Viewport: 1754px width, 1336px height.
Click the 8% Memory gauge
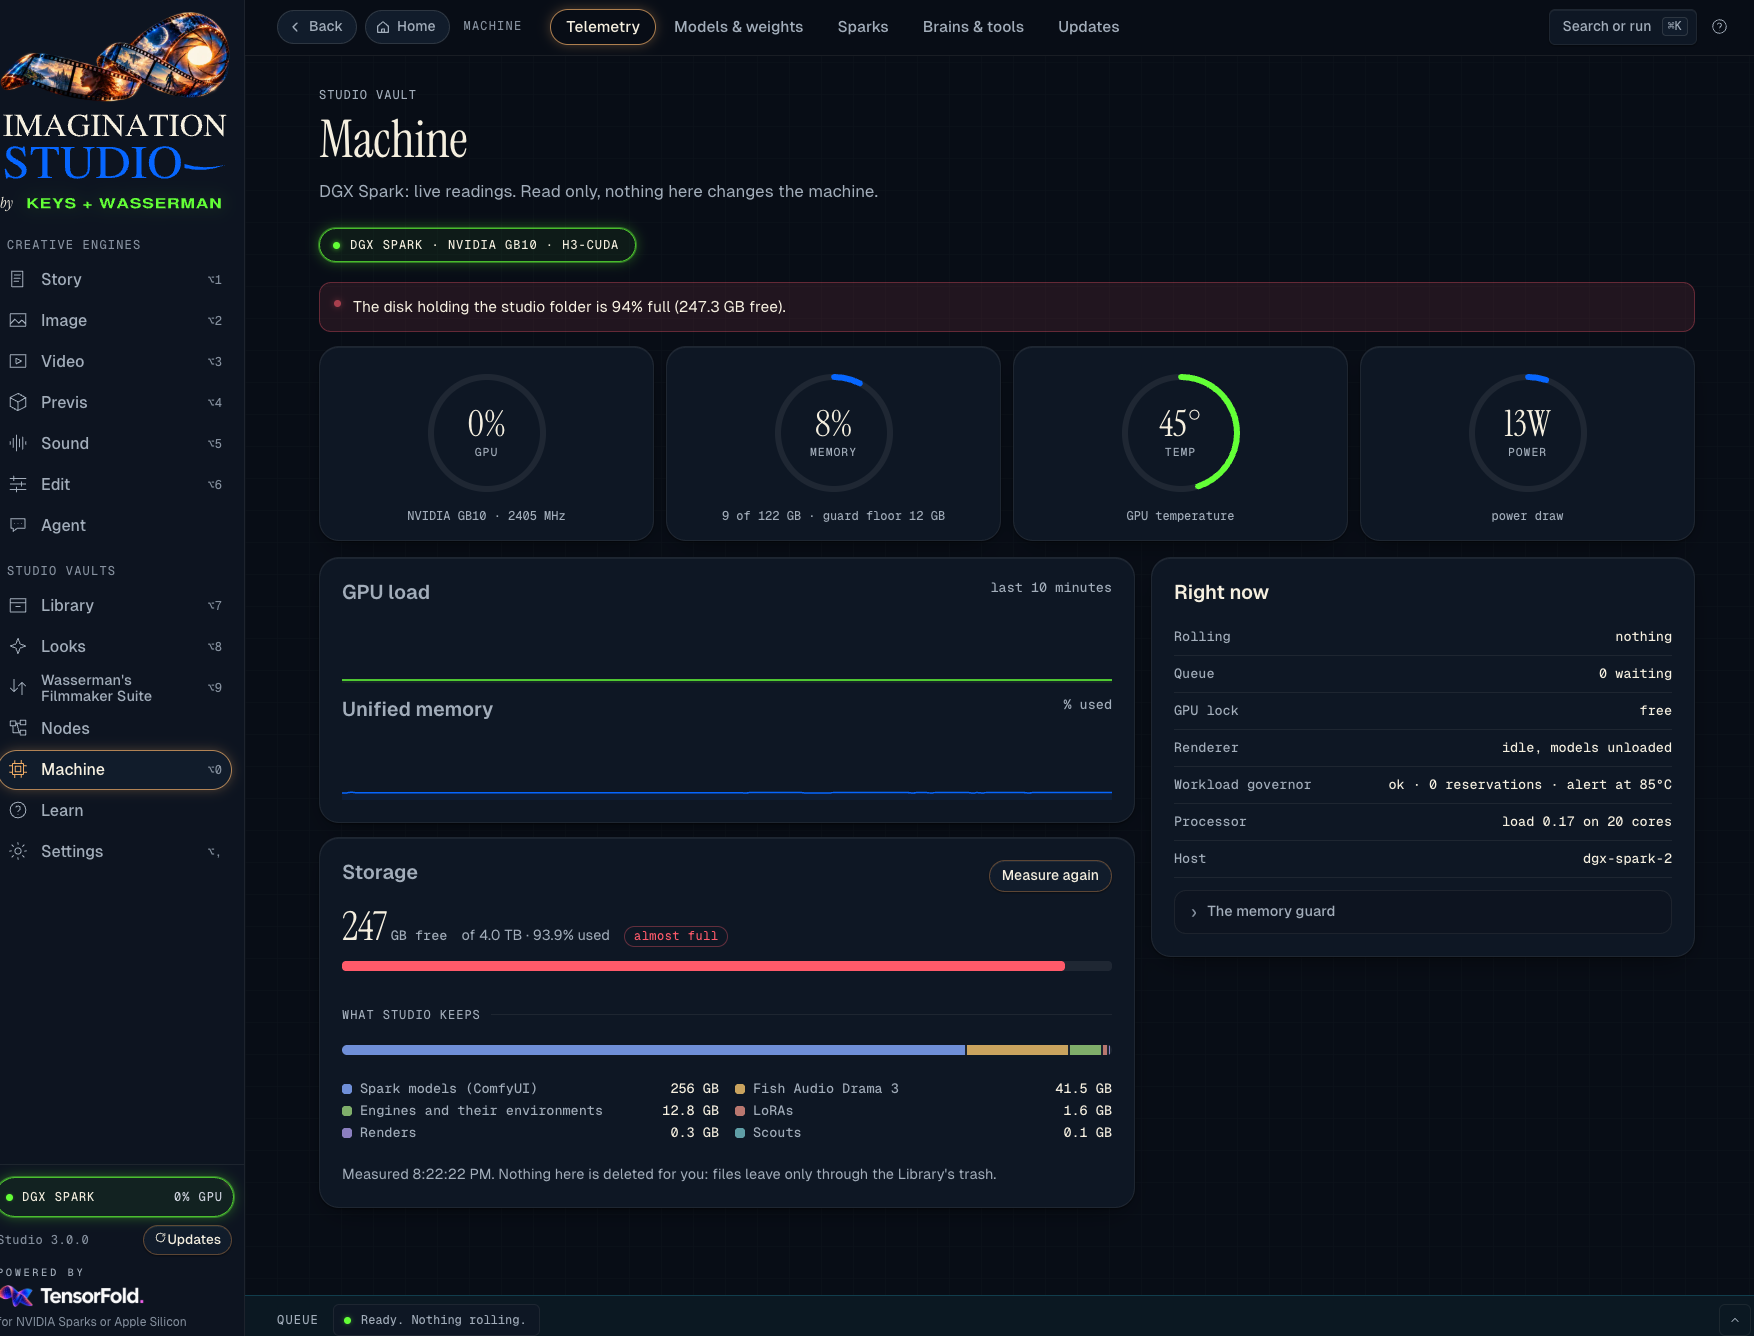(833, 433)
